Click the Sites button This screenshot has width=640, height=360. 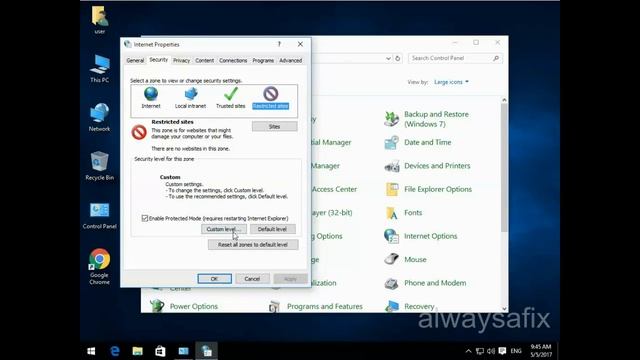[274, 127]
